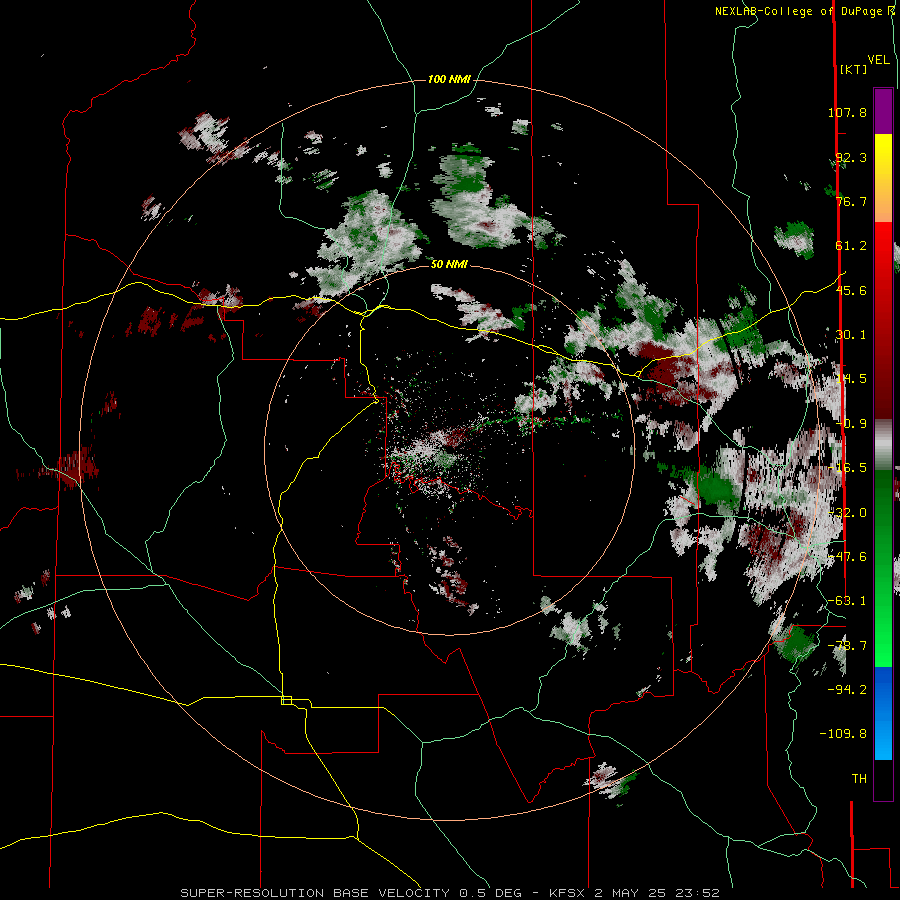The image size is (900, 900).
Task: Pick the gray near-zero segment of the color bar
Action: [883, 442]
